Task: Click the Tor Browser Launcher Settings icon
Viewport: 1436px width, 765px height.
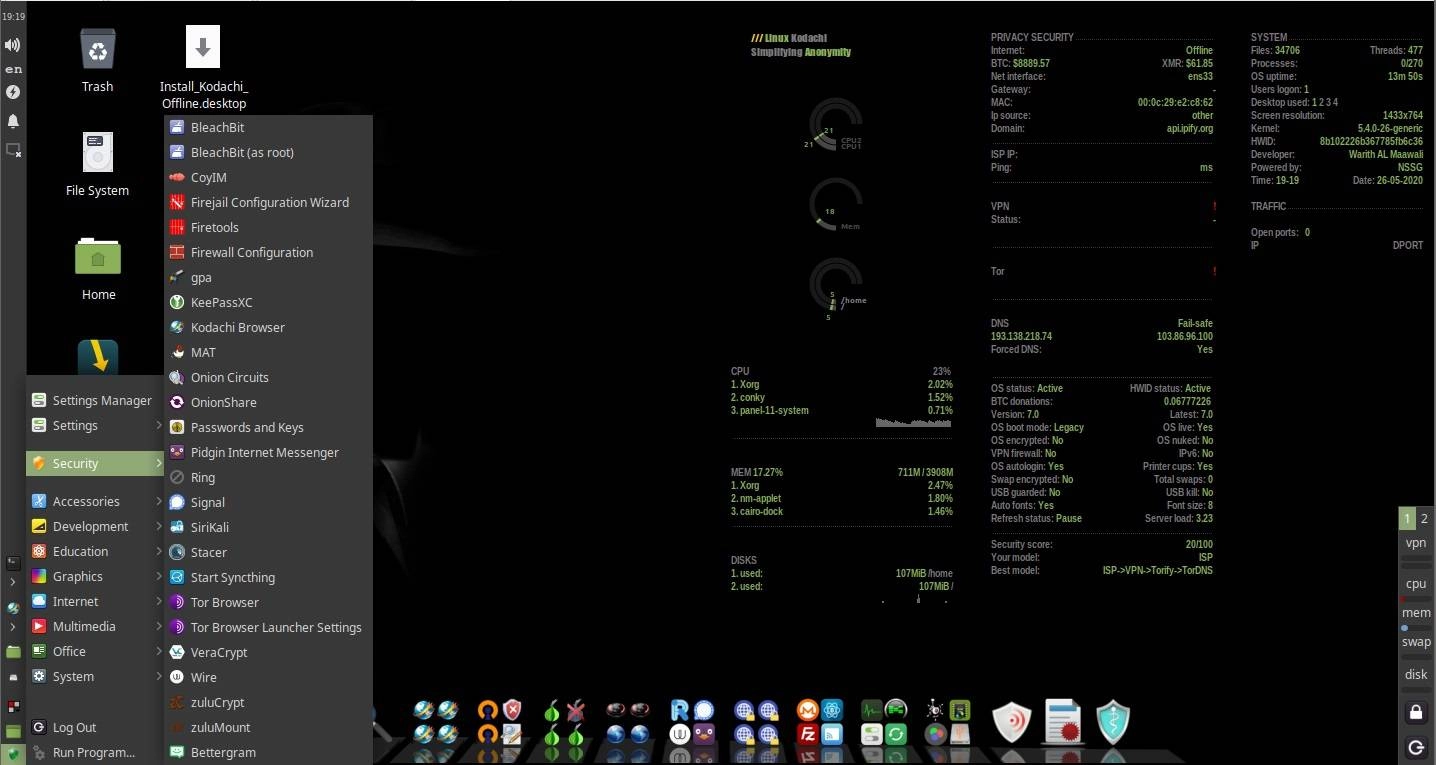Action: [177, 628]
